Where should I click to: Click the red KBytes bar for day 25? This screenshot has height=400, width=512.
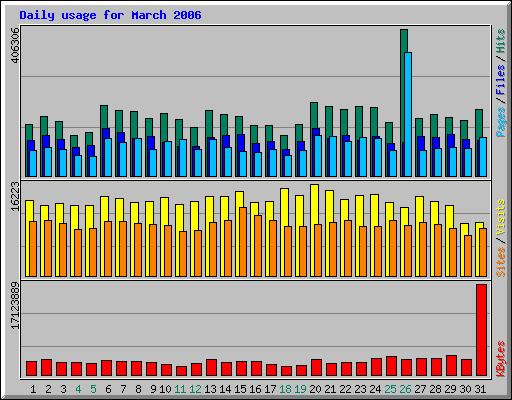[x=391, y=366]
